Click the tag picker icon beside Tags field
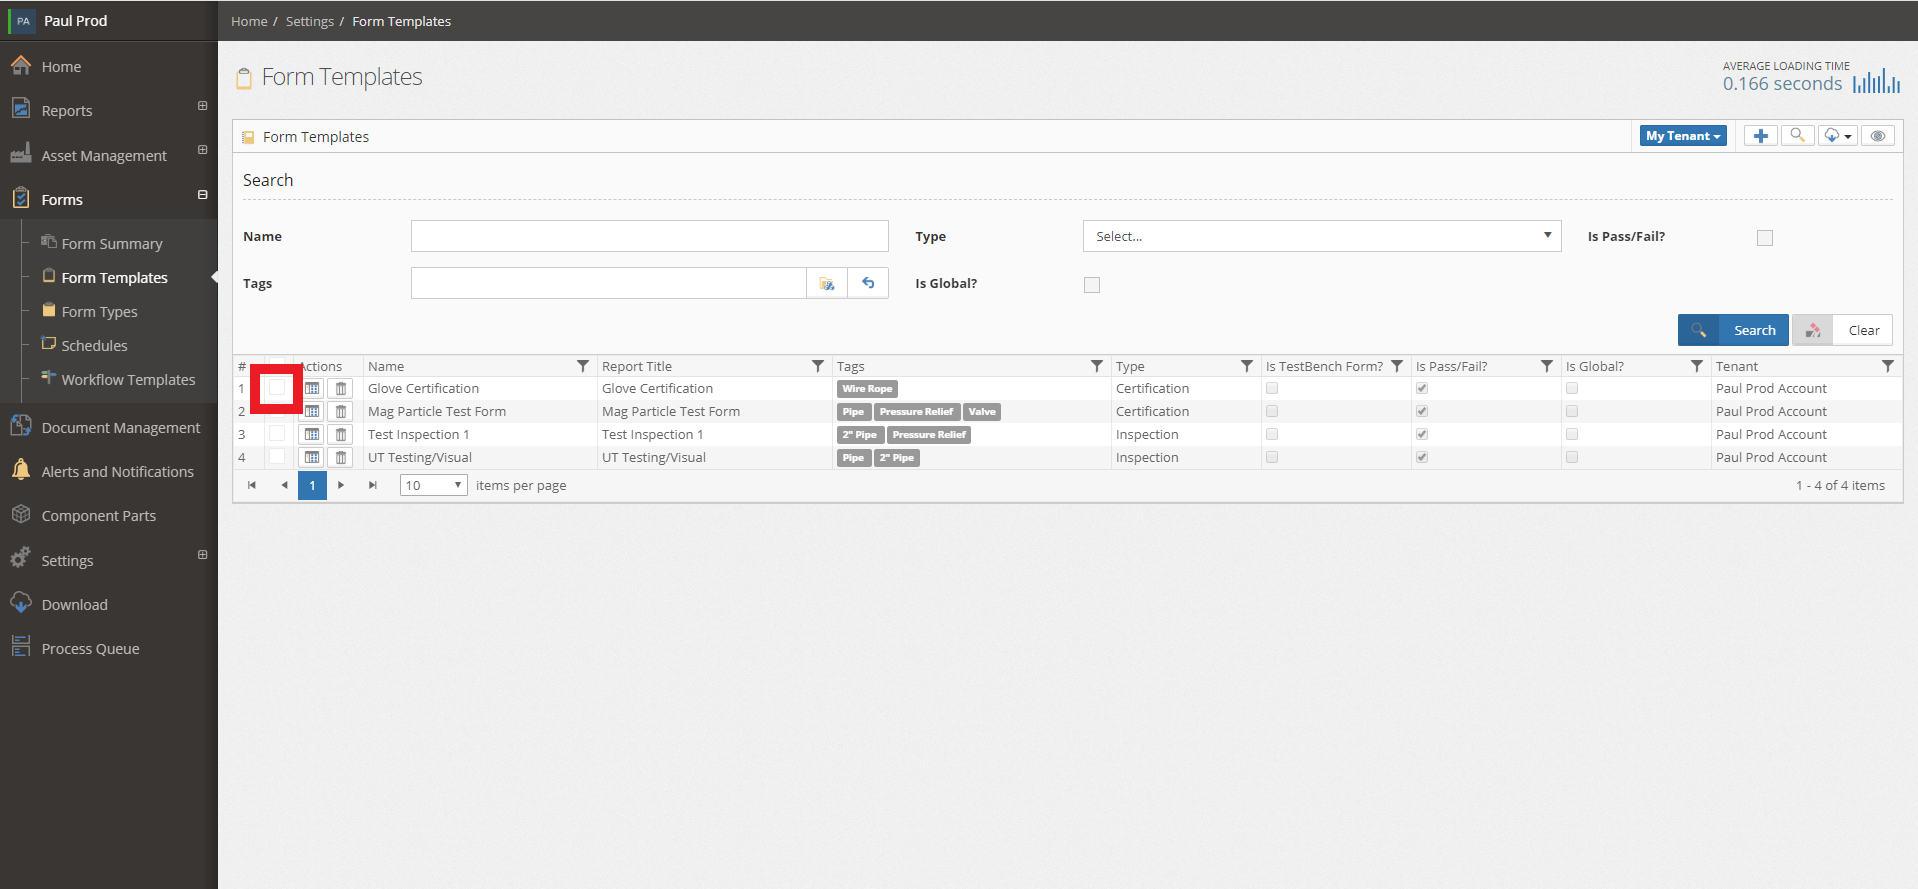 coord(827,283)
